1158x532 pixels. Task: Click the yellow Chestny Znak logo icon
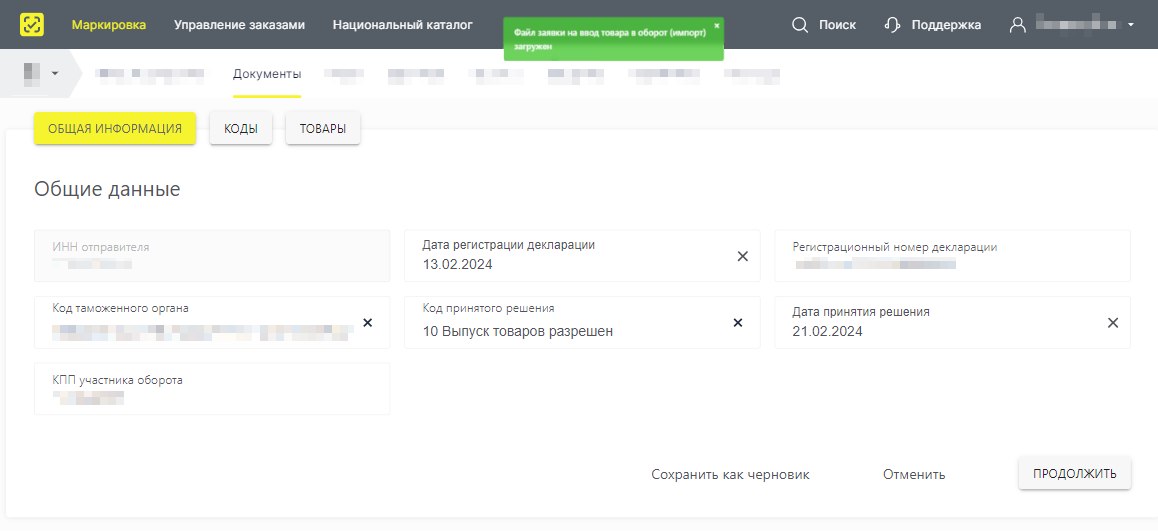point(32,24)
